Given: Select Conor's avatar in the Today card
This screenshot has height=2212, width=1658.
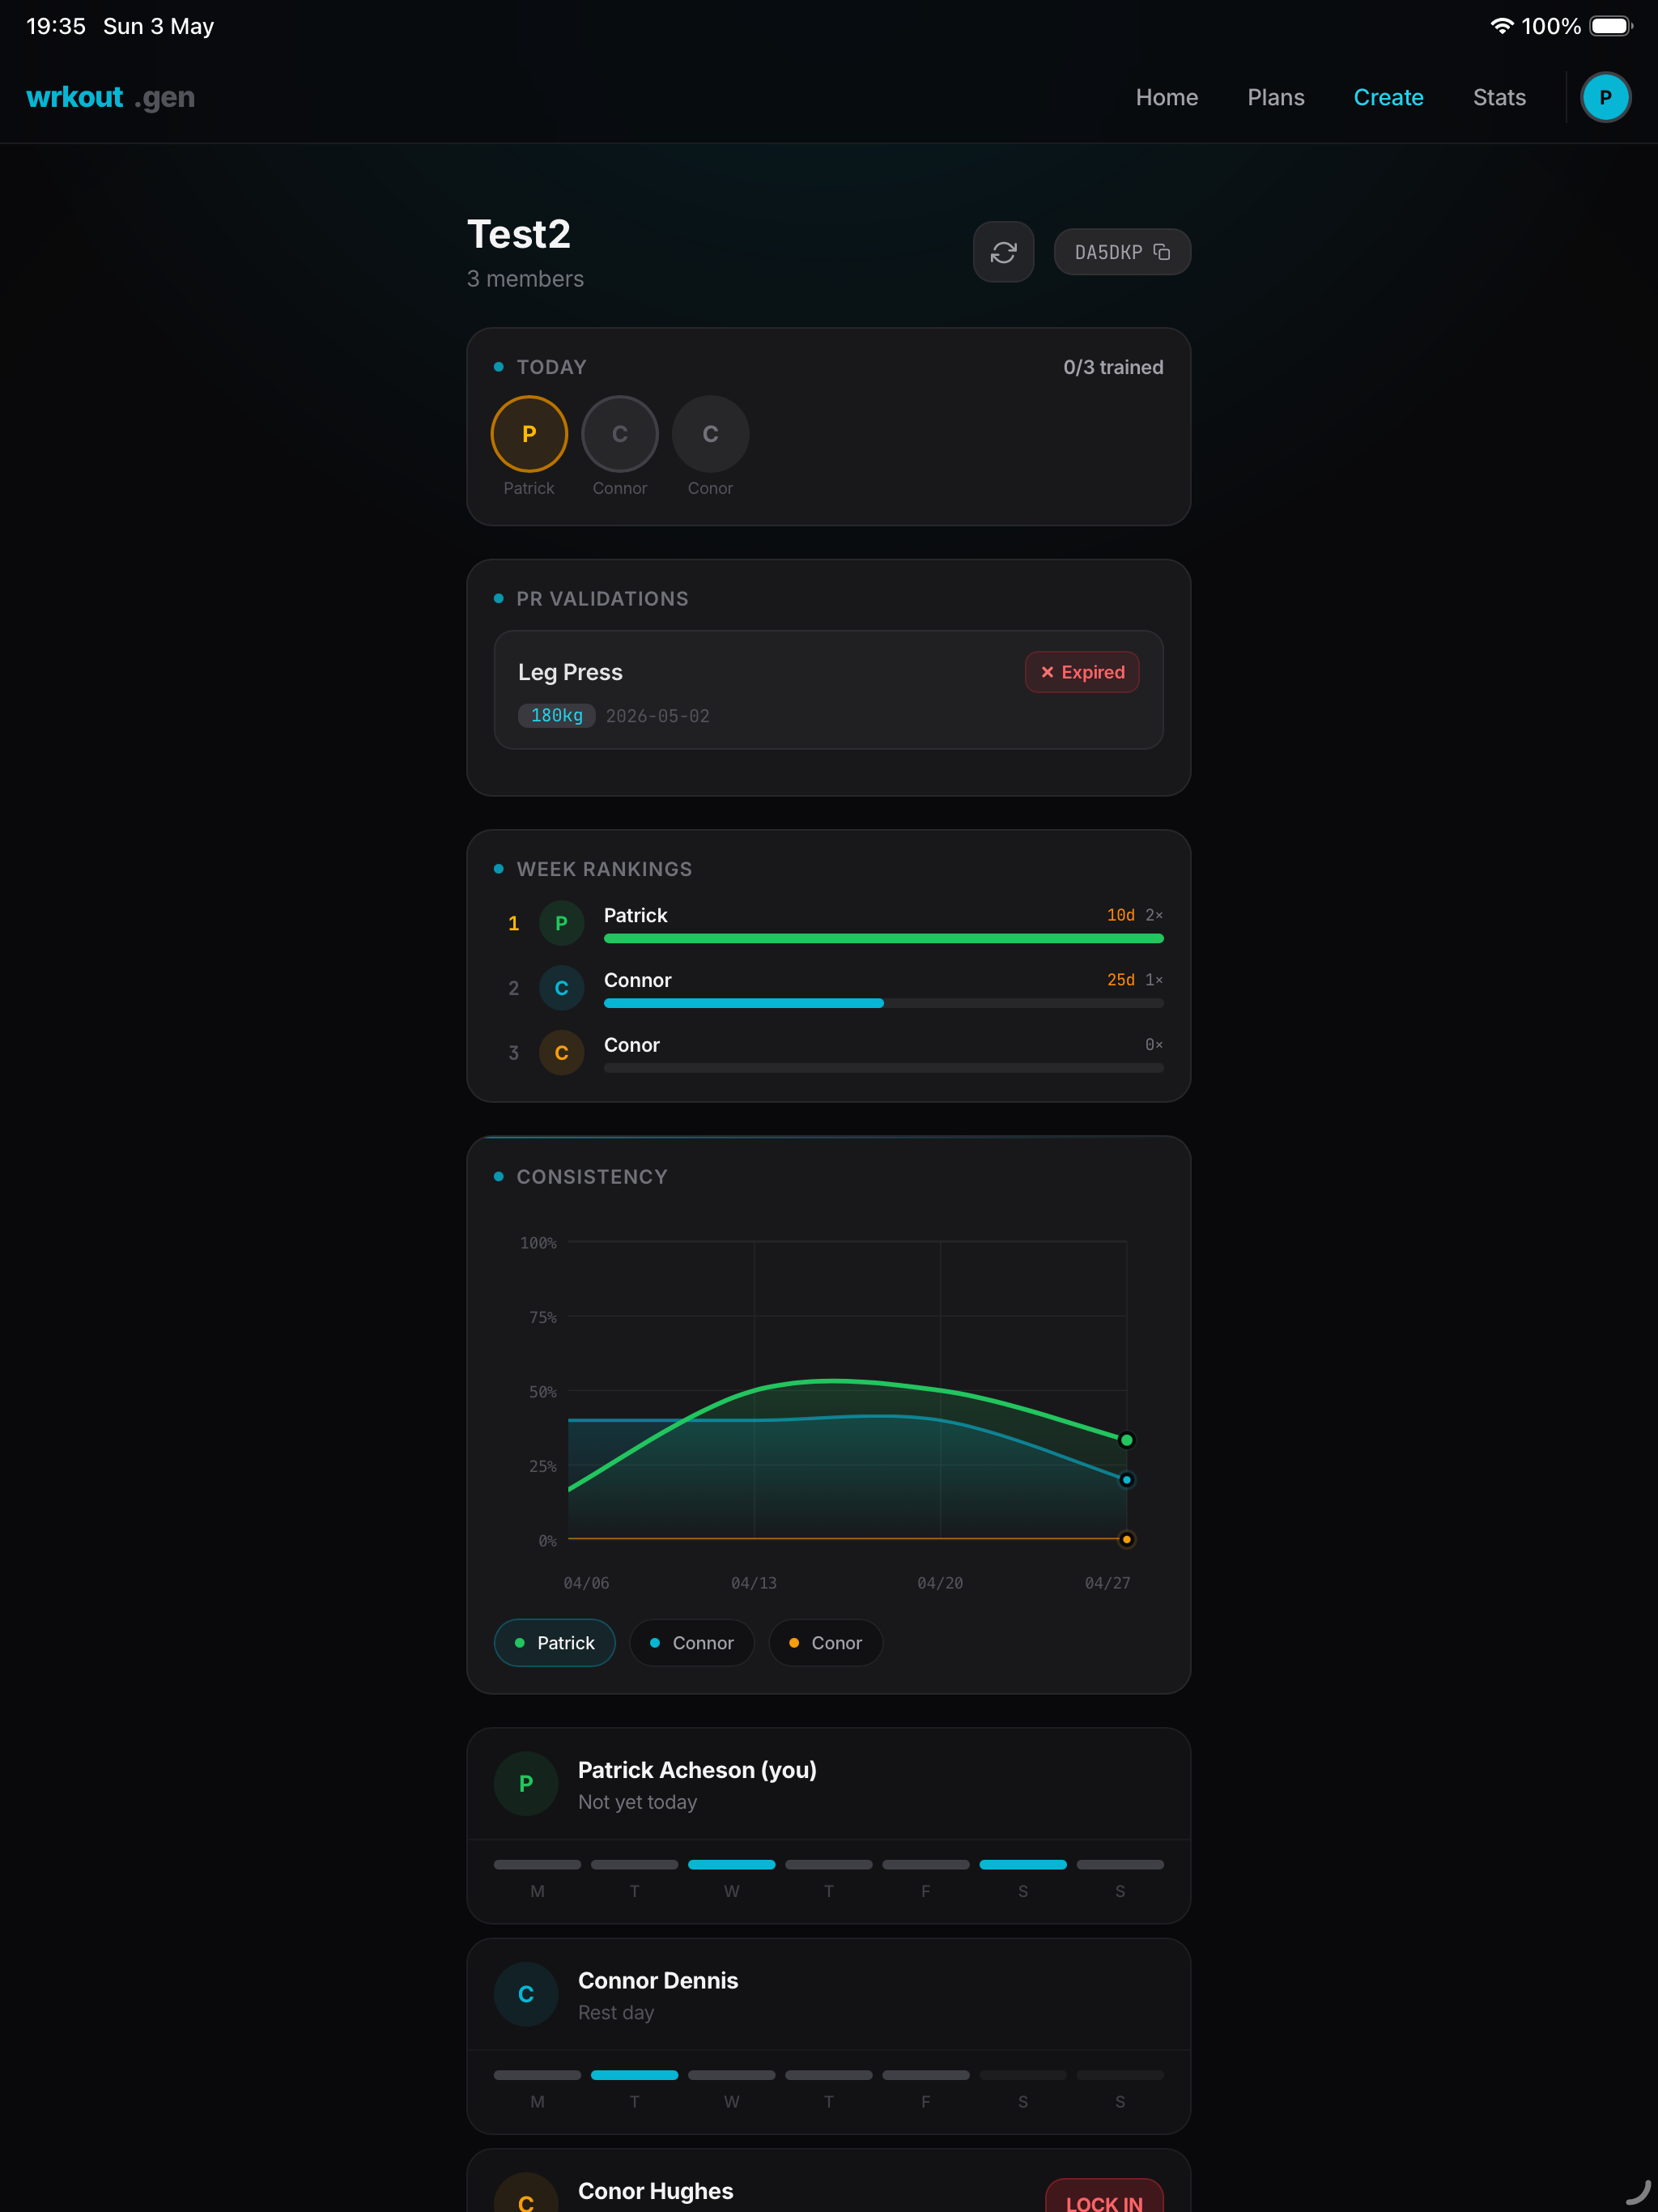Looking at the screenshot, I should pyautogui.click(x=710, y=434).
